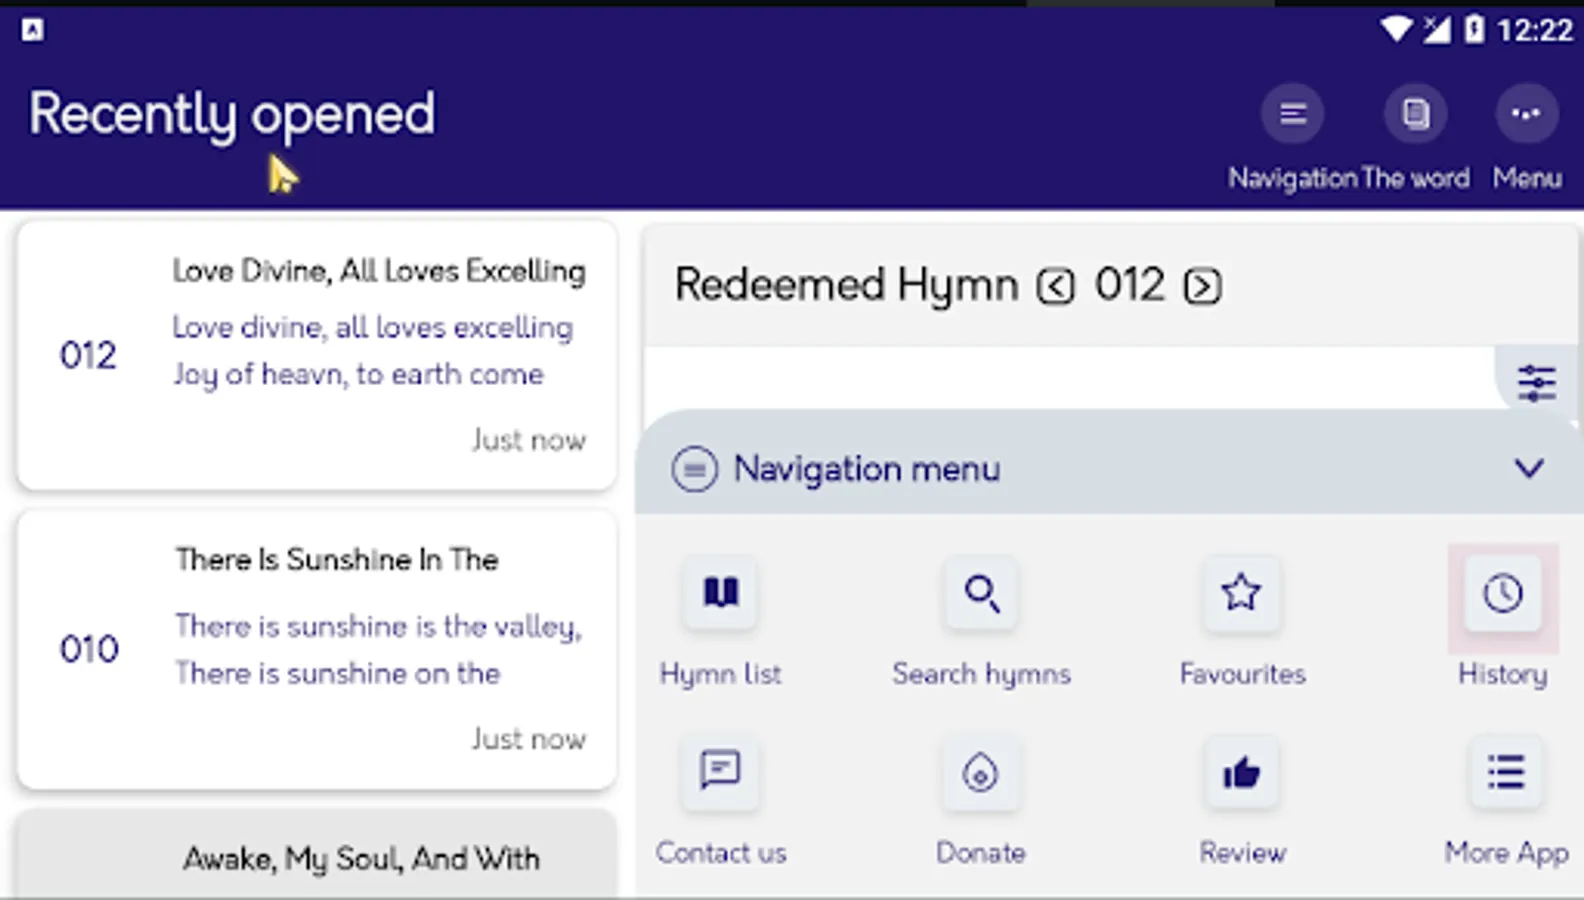Open the Contact us chat icon
1584x900 pixels.
tap(720, 771)
